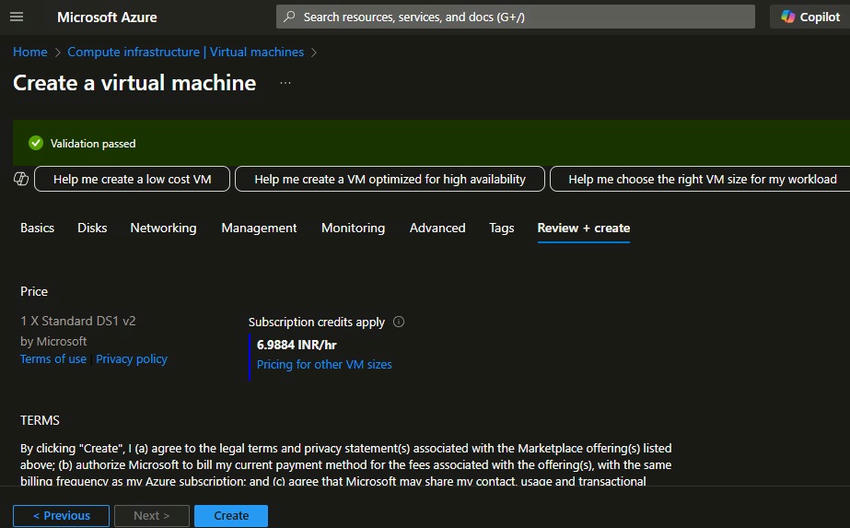Click the Subscription credits apply label

317,322
